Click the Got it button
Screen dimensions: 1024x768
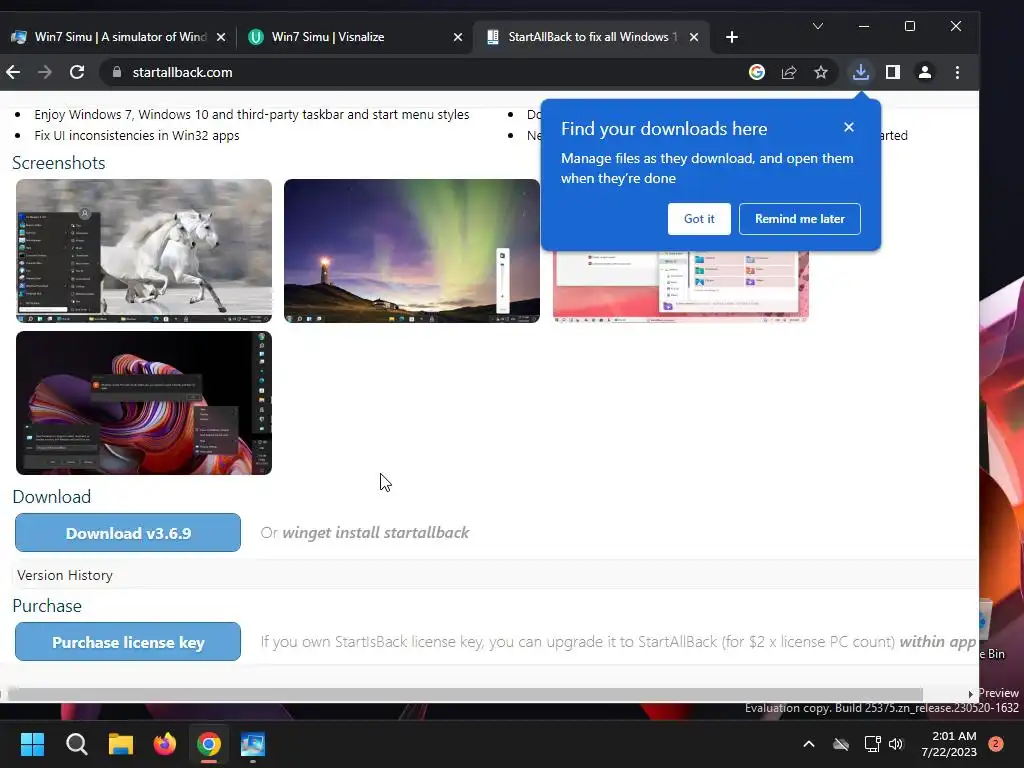pos(699,219)
